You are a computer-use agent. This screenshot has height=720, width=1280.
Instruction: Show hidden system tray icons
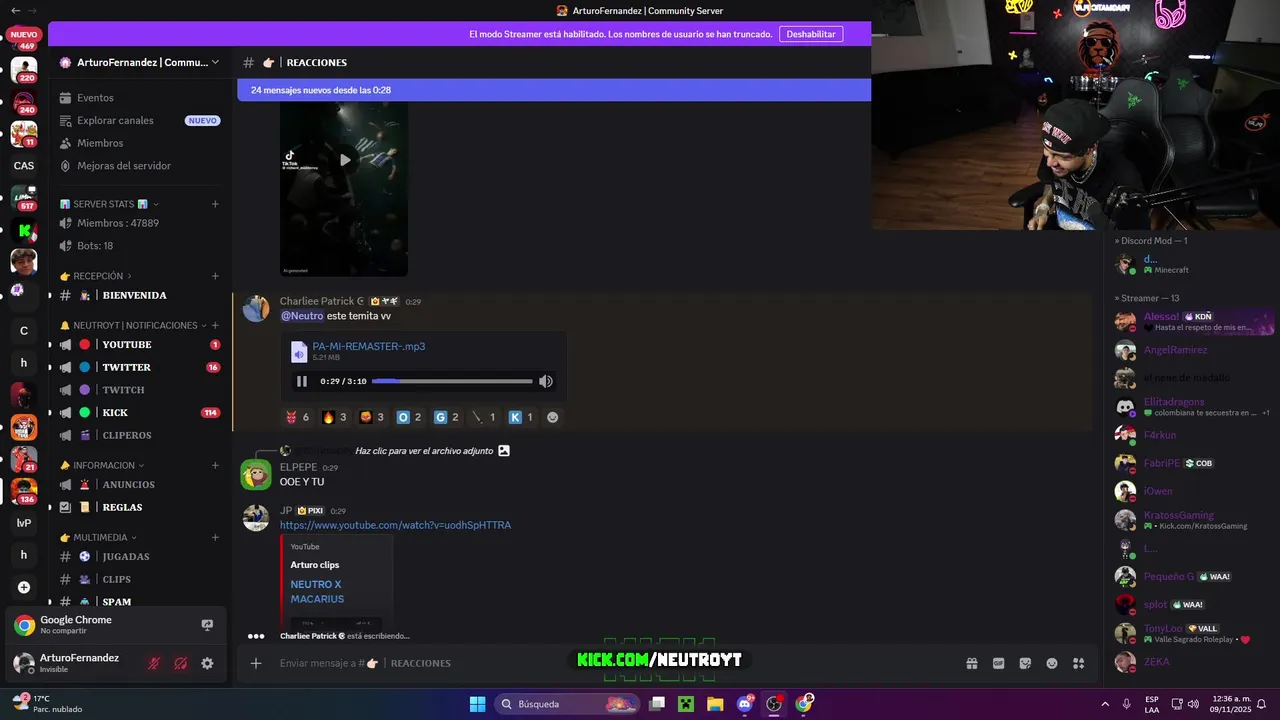(1105, 704)
